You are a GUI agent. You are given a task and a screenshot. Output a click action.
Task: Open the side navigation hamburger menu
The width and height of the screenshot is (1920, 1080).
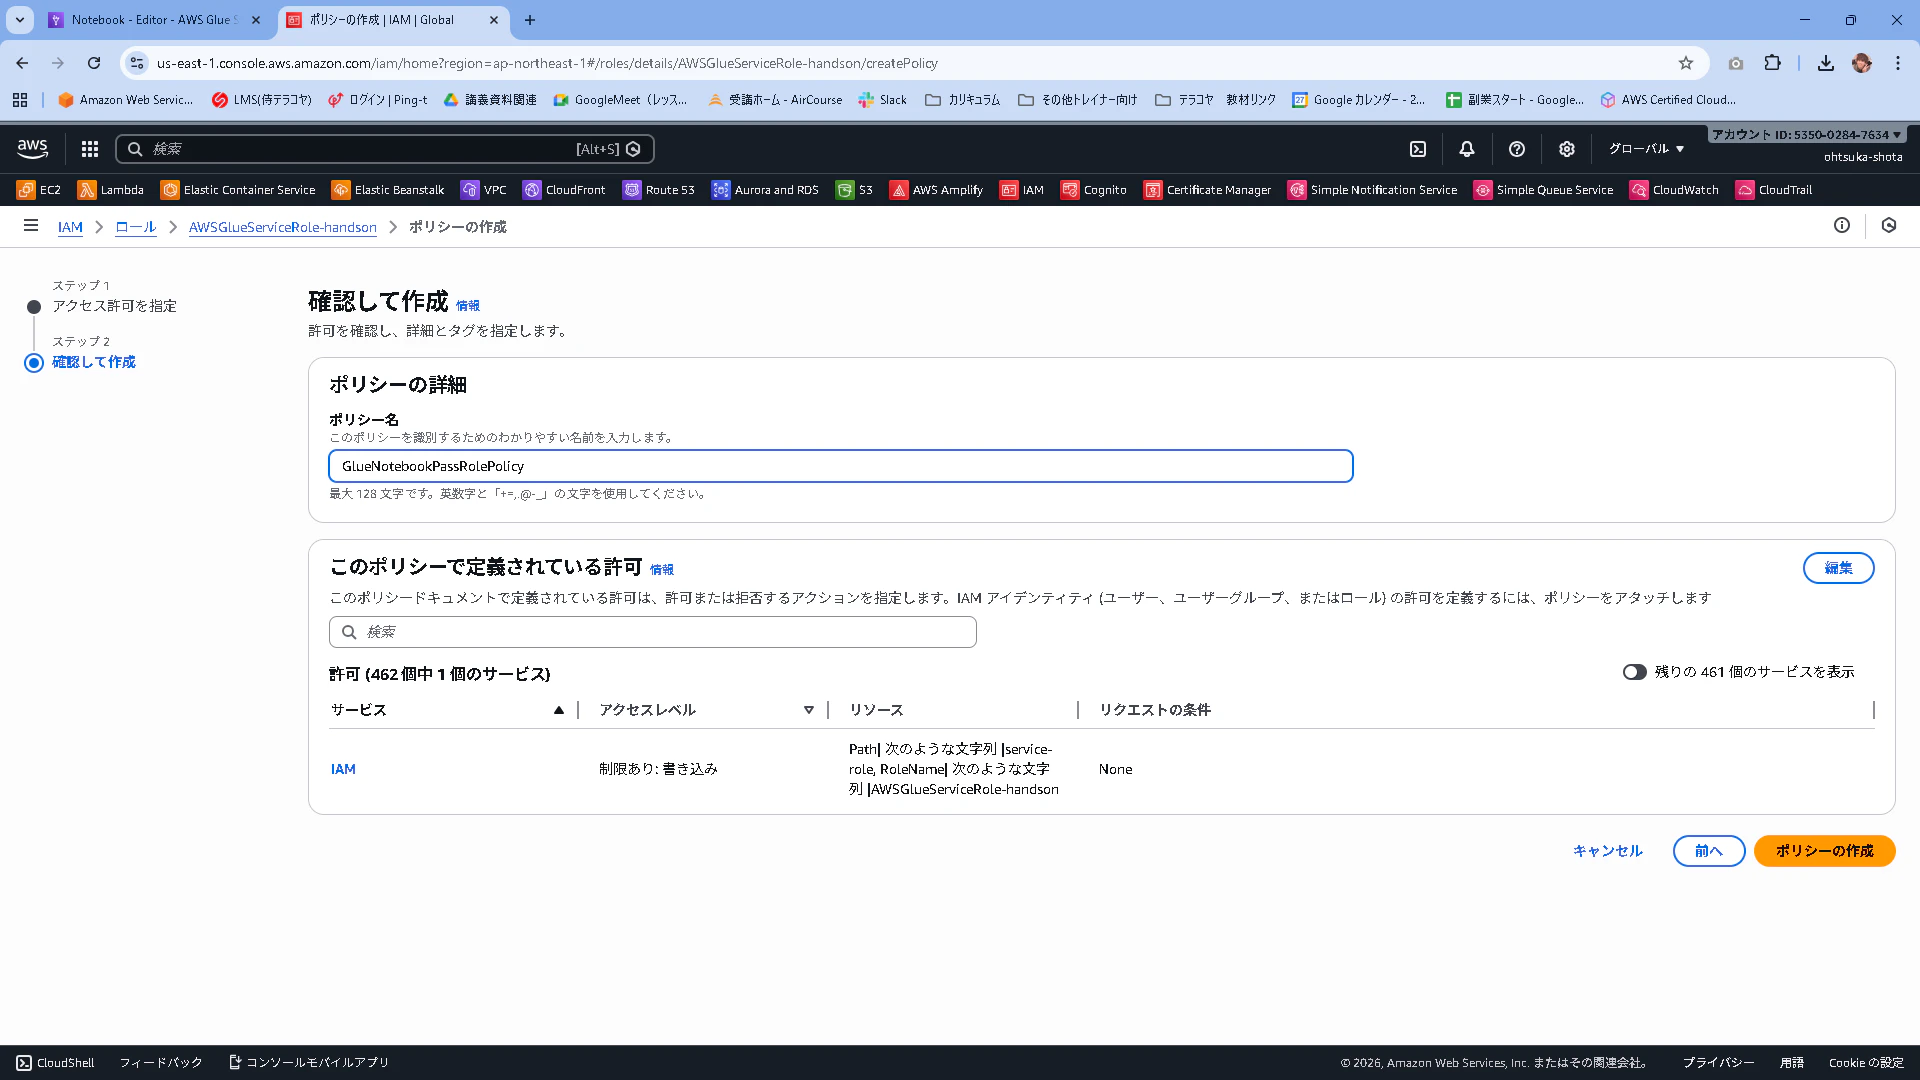point(31,226)
